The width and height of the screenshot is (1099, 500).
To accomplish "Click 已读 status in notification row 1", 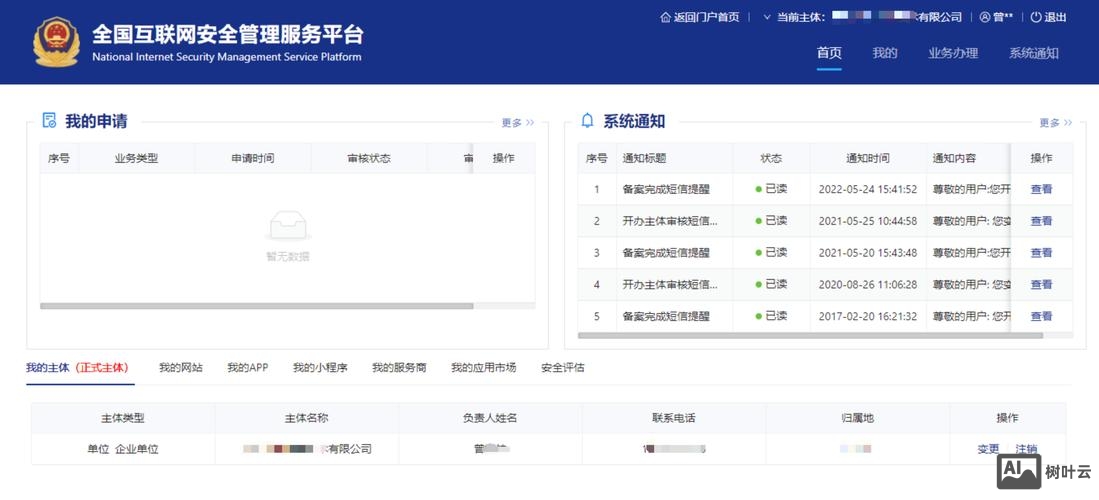I will [x=772, y=189].
